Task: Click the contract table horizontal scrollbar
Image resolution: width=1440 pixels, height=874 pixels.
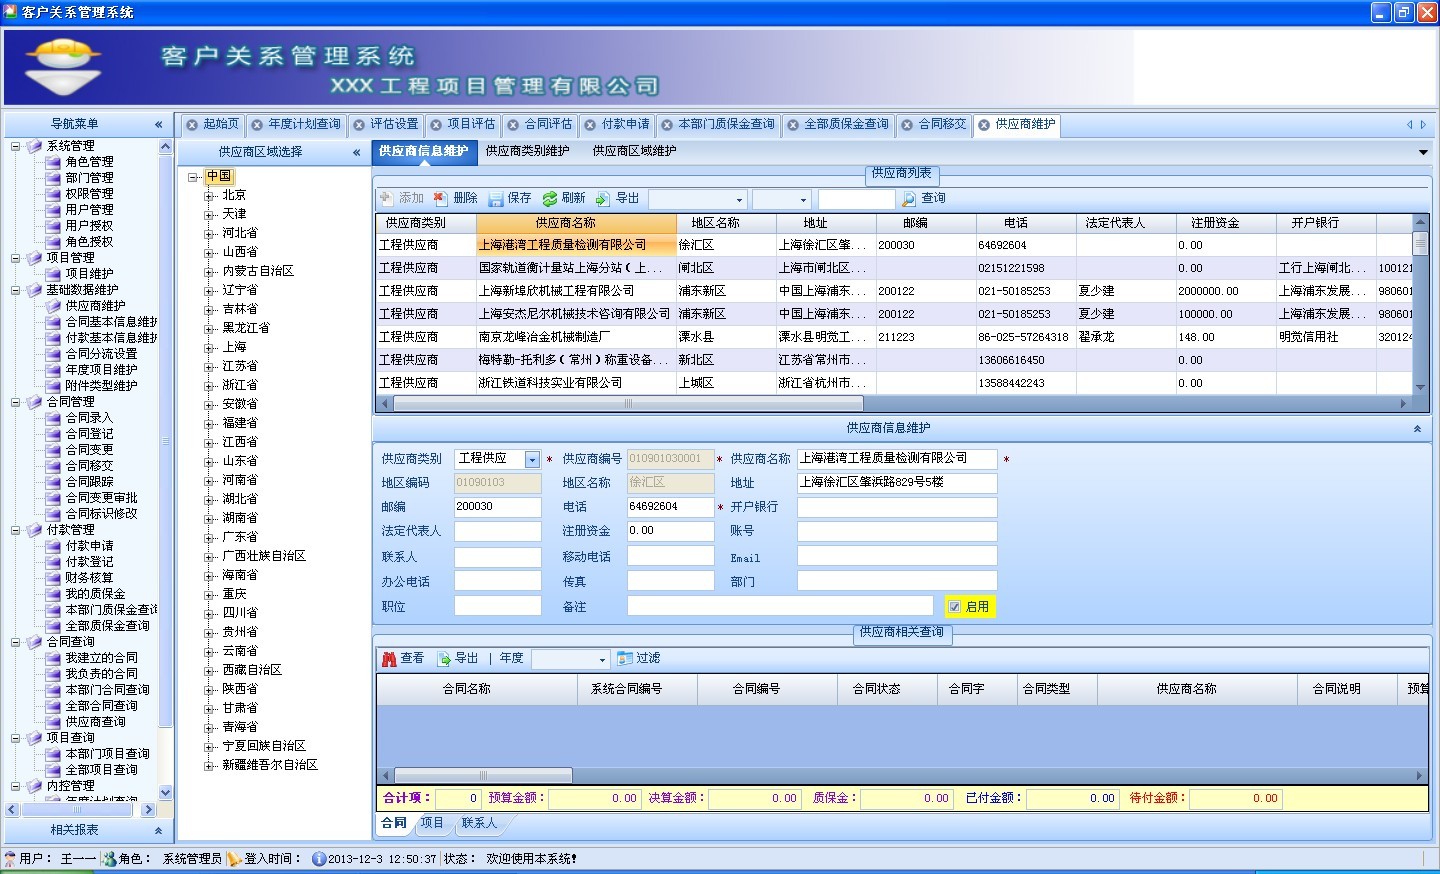Action: [x=484, y=776]
